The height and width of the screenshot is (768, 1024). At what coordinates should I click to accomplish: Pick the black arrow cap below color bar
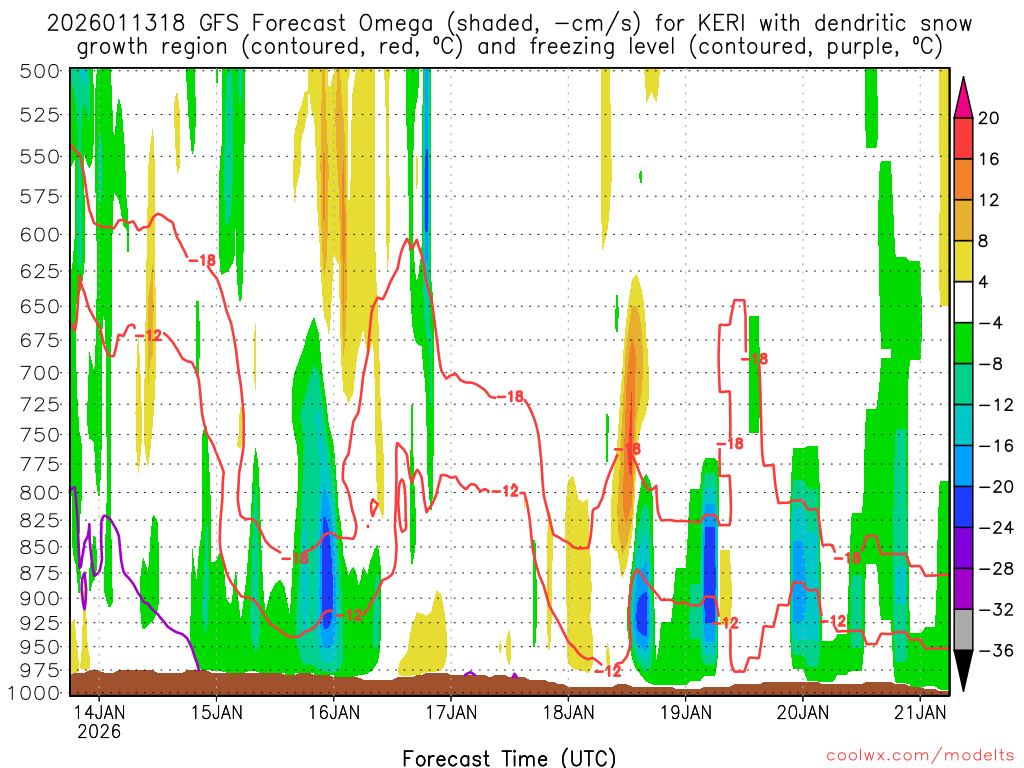[963, 670]
